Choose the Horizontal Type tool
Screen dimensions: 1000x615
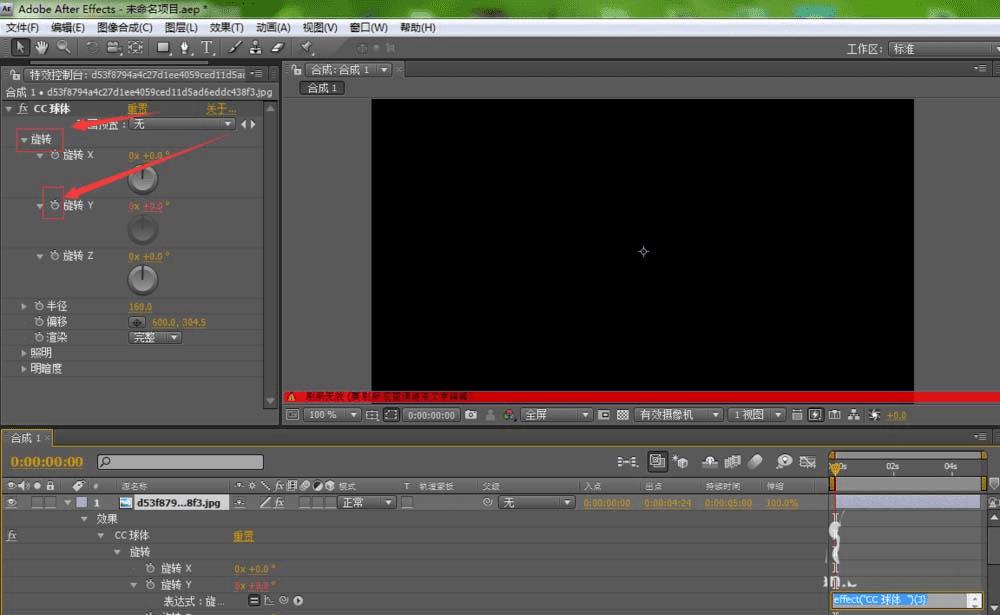207,47
